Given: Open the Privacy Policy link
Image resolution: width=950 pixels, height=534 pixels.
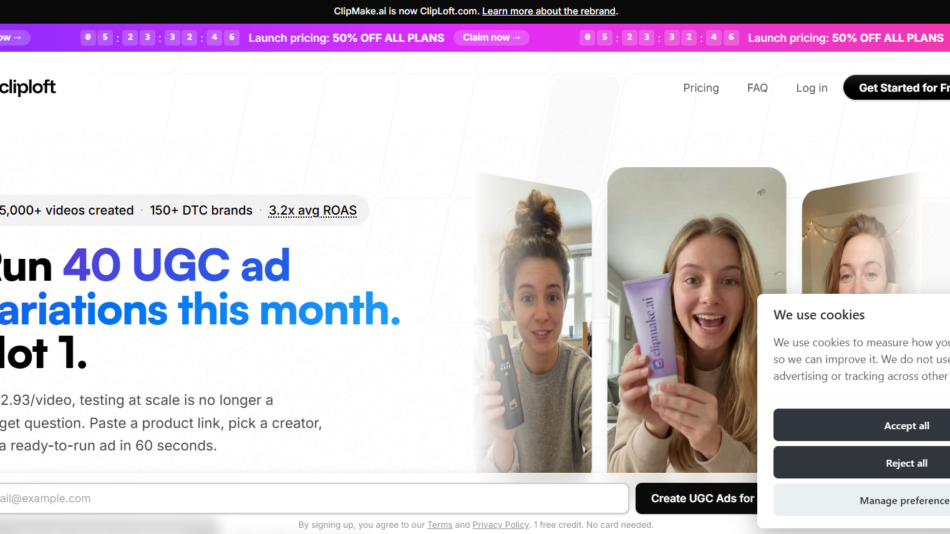Looking at the screenshot, I should (x=500, y=525).
